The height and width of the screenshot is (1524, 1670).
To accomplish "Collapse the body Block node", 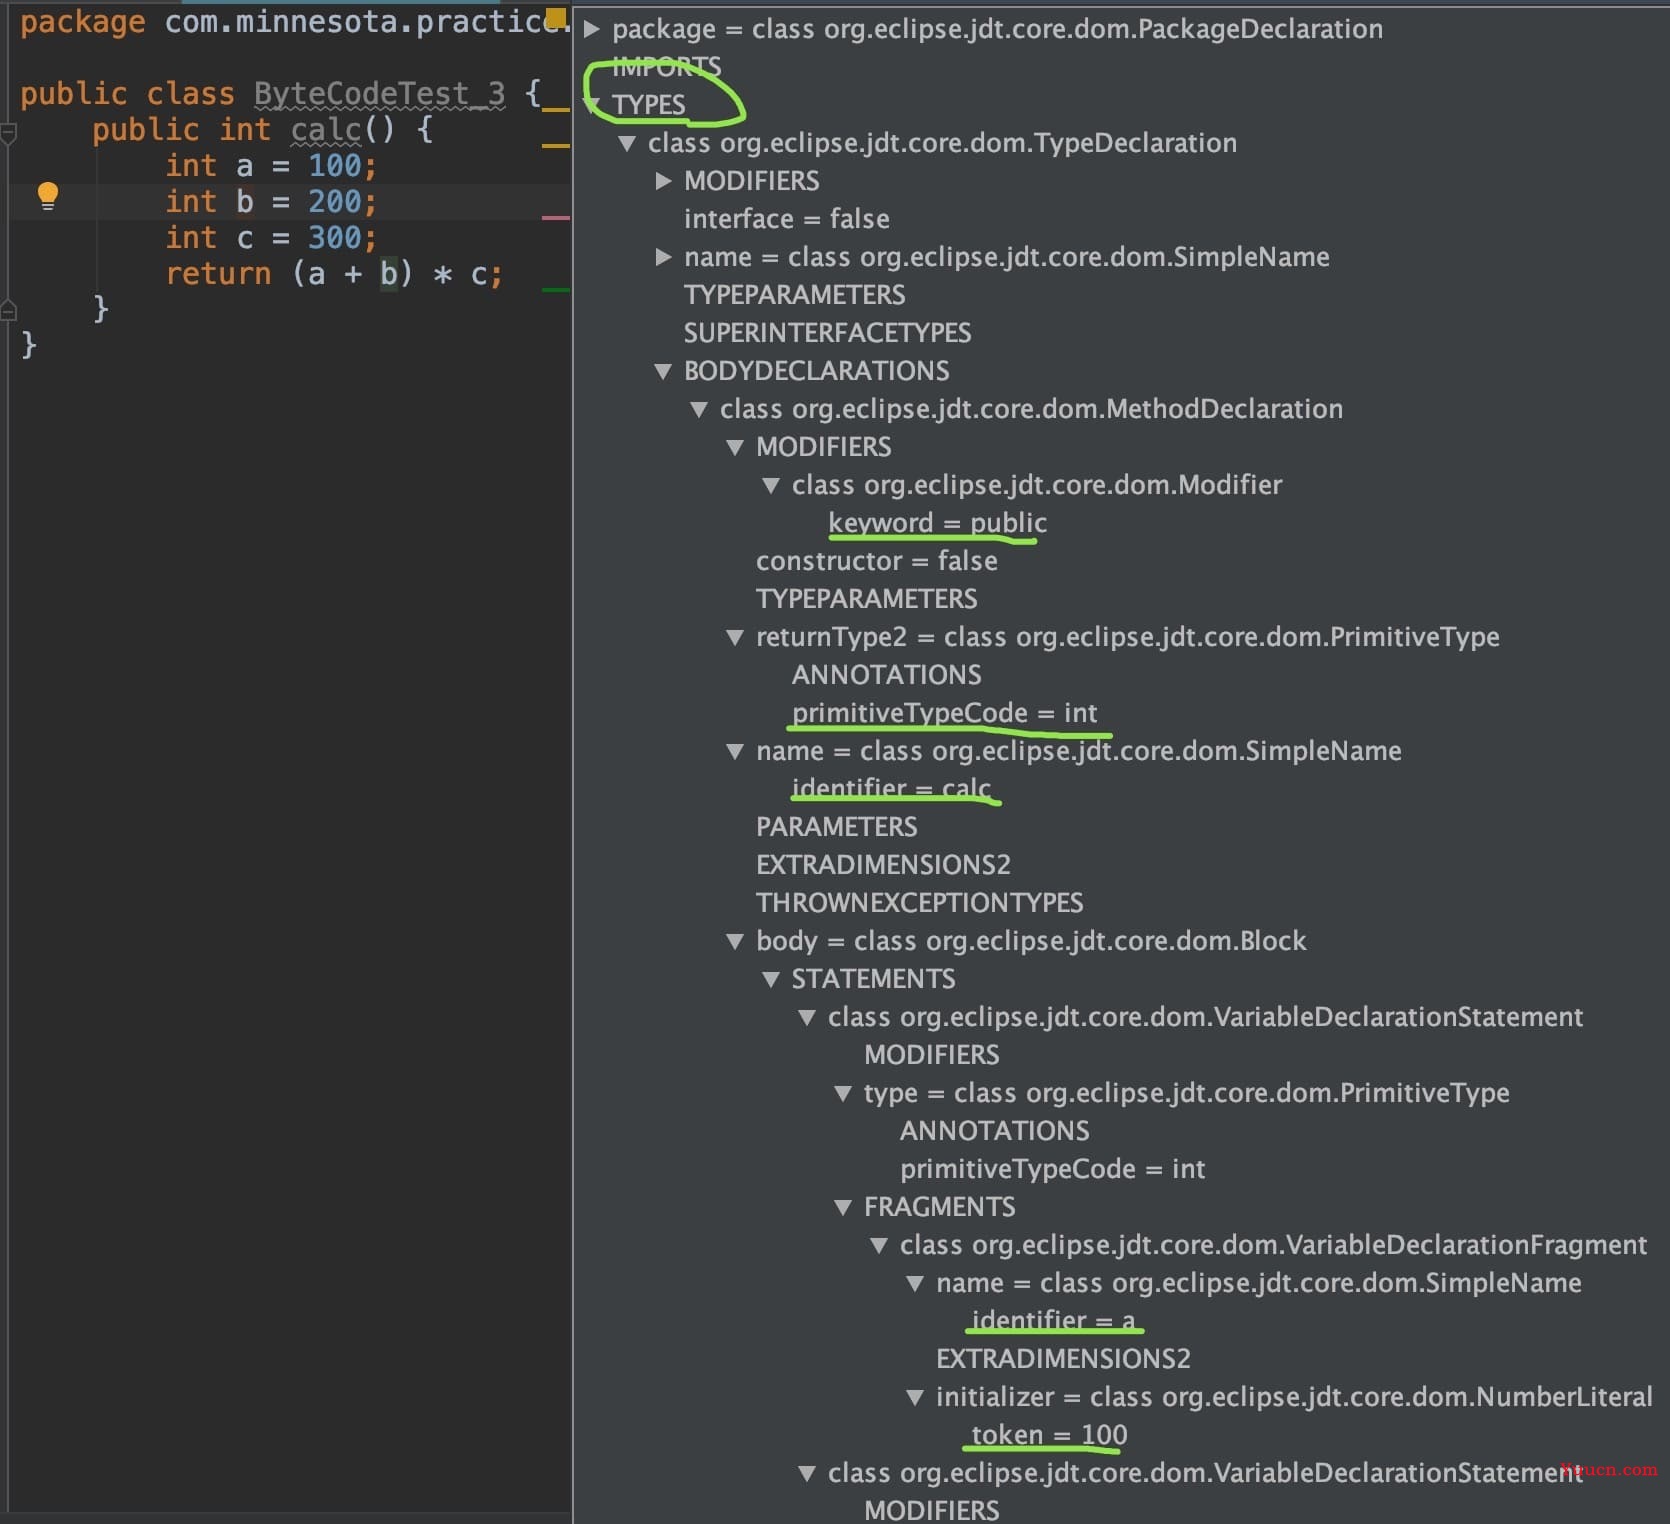I will point(735,941).
